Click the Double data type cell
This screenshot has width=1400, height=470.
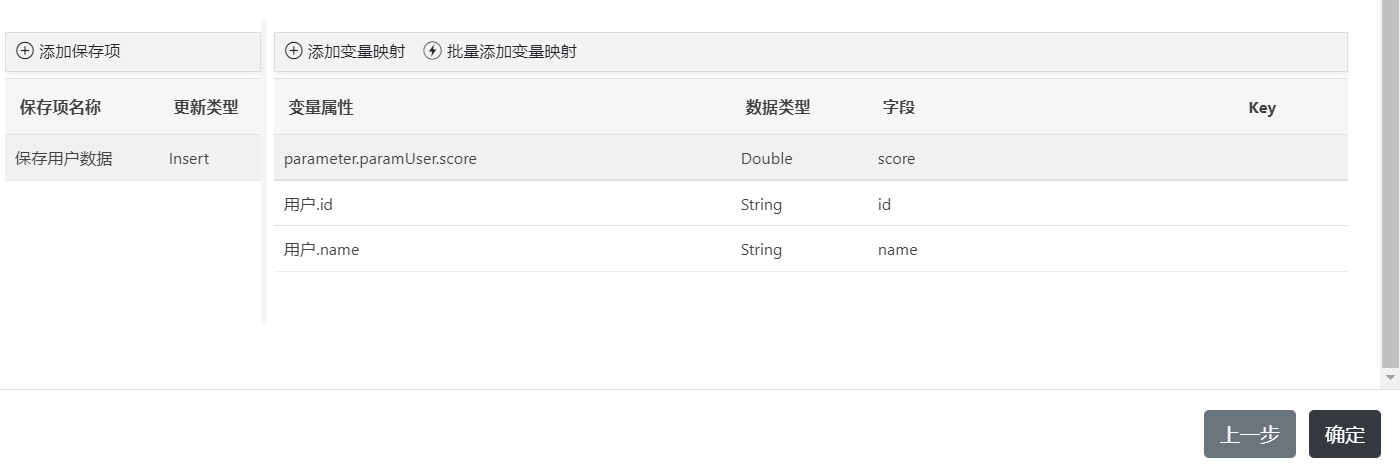(x=767, y=158)
